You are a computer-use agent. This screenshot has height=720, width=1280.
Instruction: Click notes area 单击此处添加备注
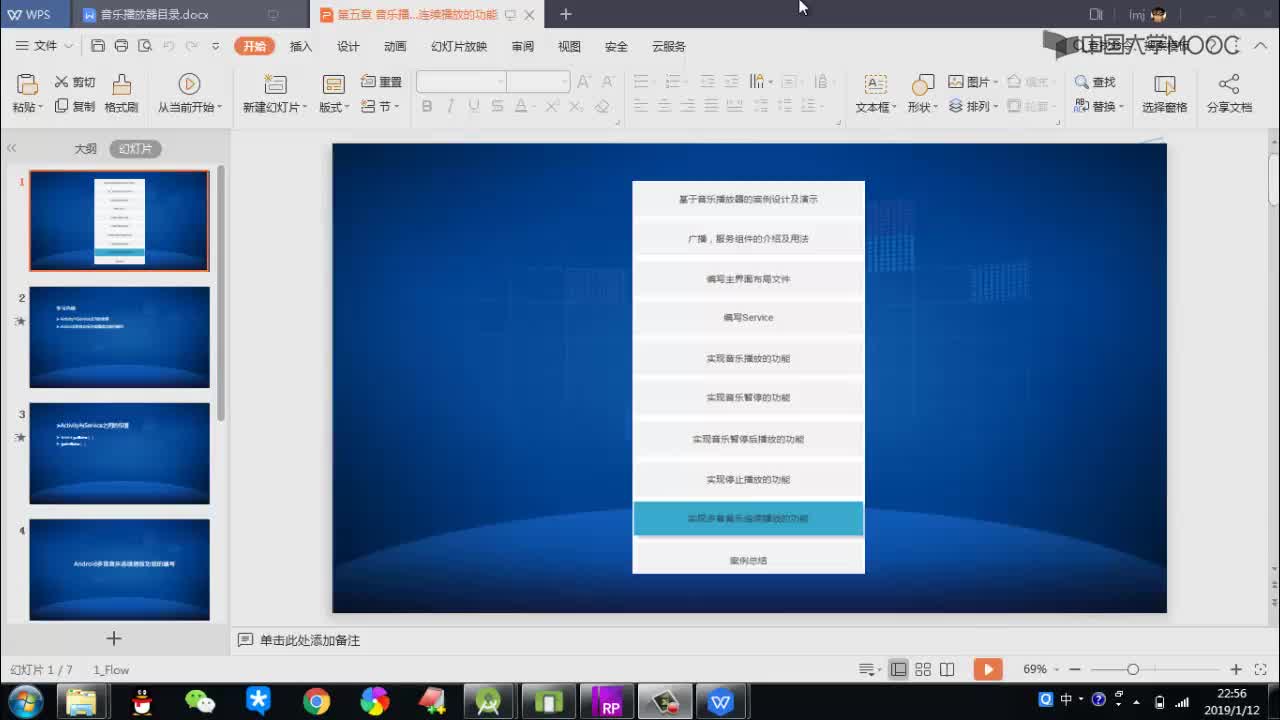(310, 640)
